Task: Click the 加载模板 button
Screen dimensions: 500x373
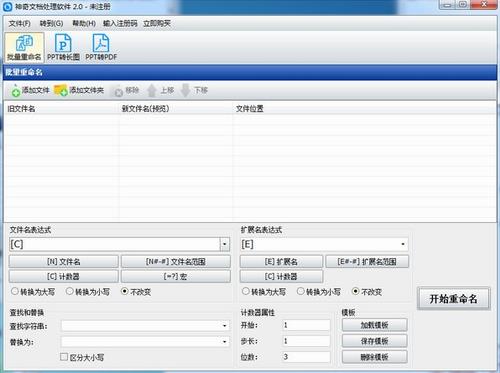Action: [x=375, y=325]
